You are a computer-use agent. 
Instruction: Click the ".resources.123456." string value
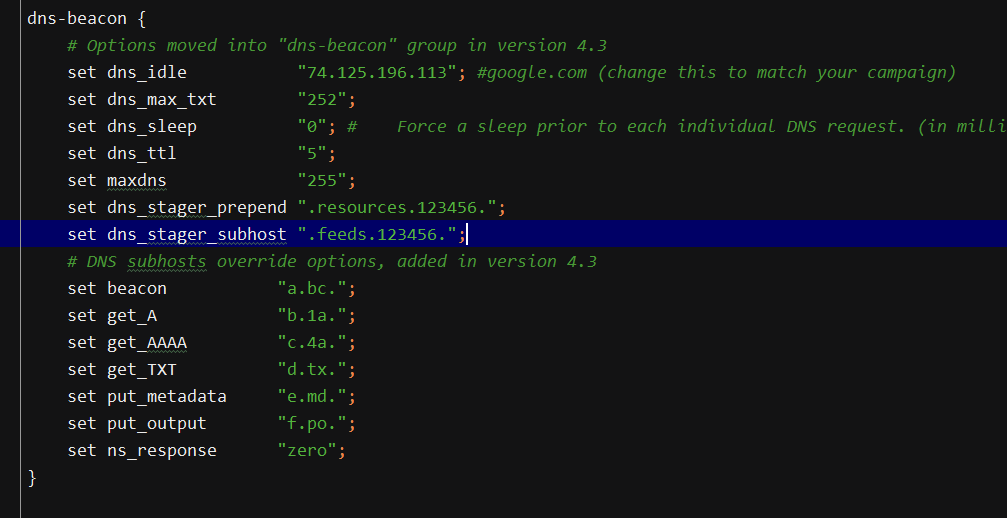tap(397, 207)
